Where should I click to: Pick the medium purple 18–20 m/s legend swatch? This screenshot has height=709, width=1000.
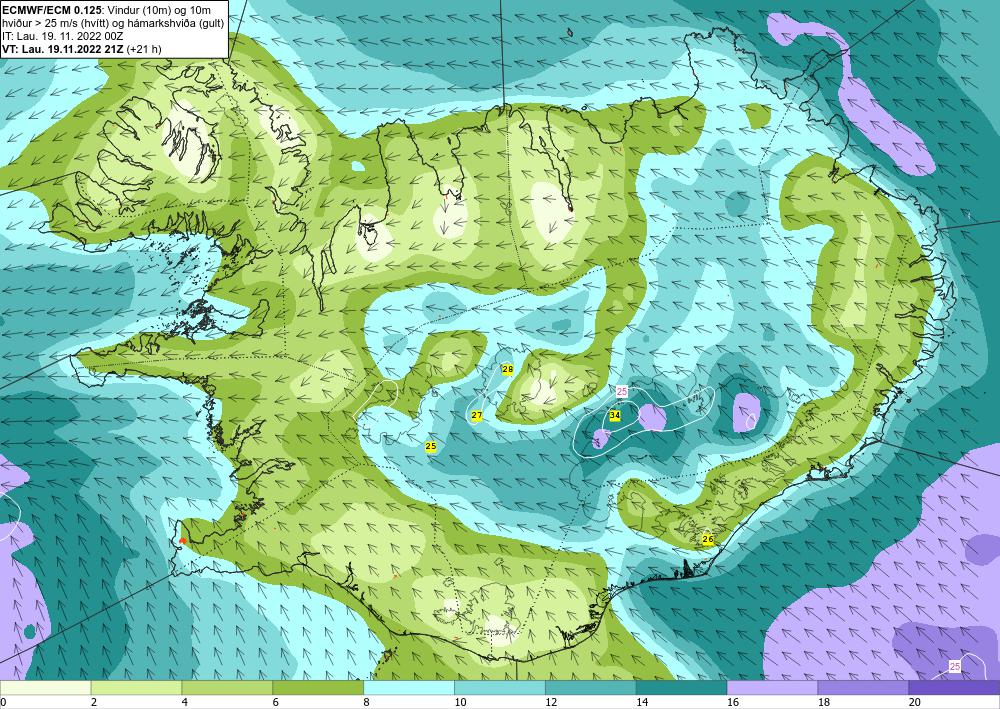point(863,687)
